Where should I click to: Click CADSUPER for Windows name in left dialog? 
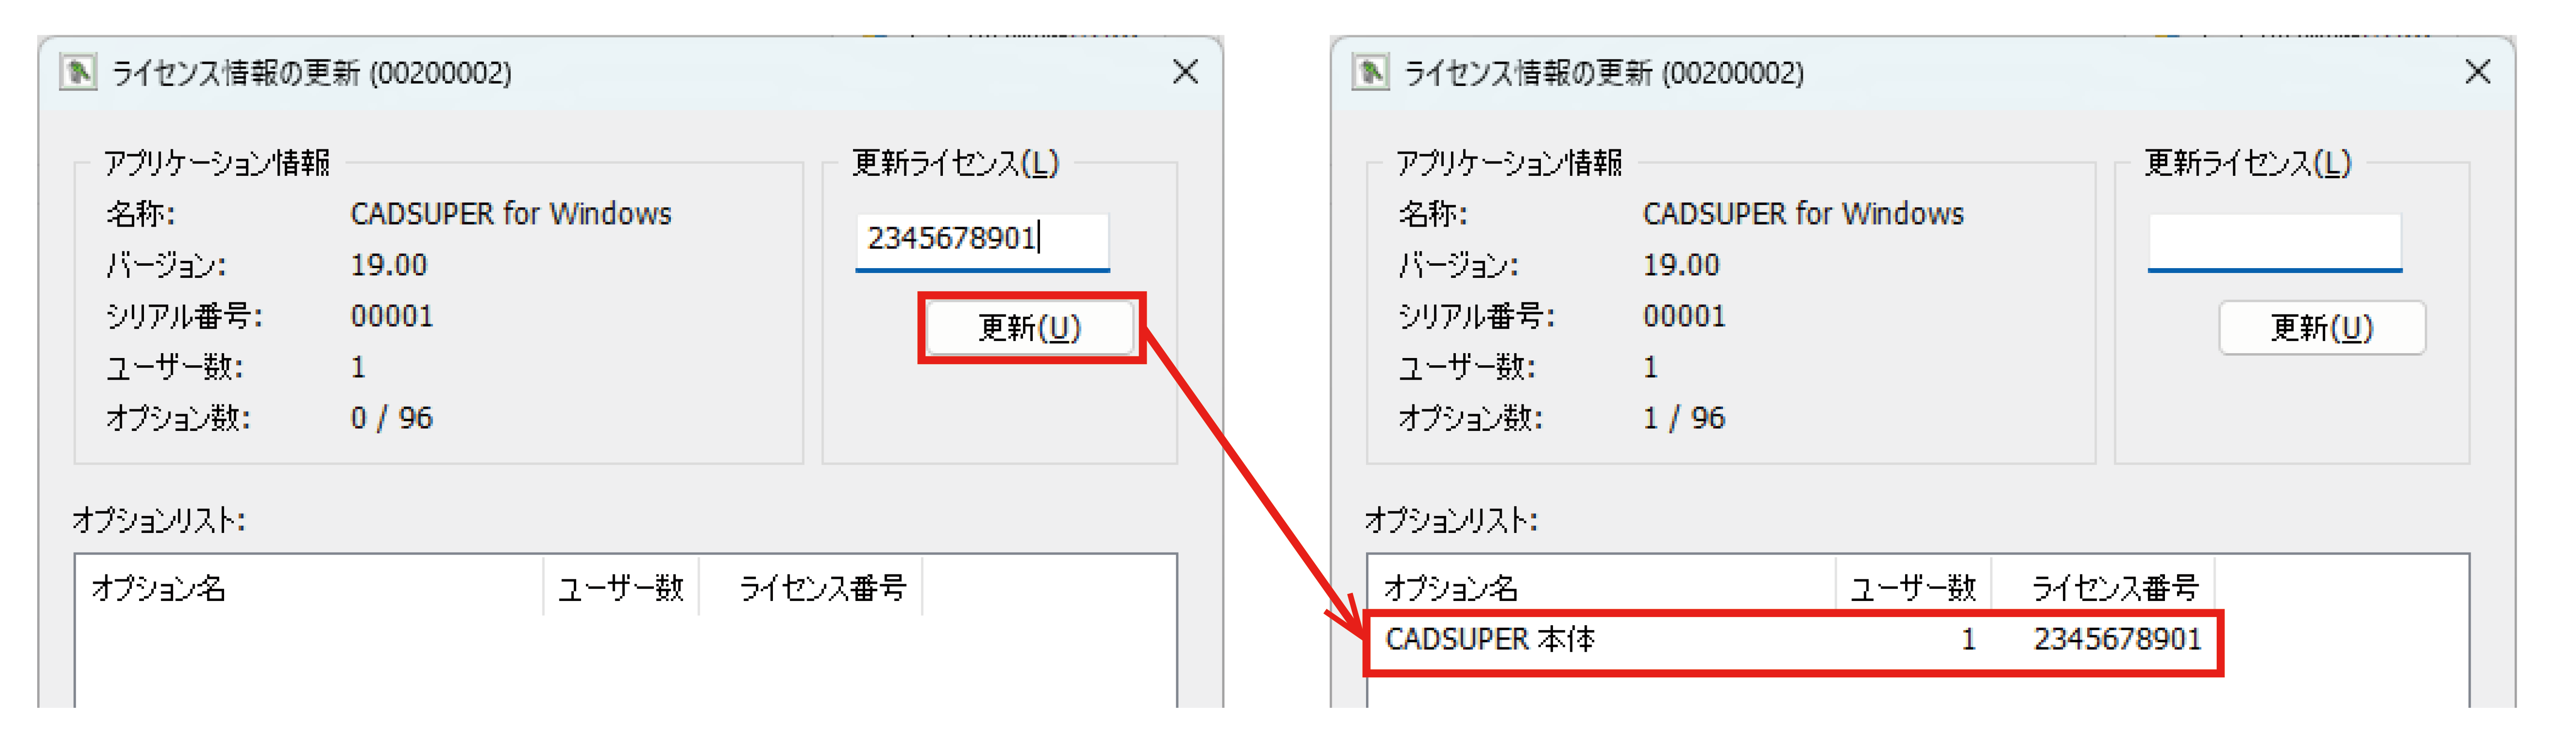[x=511, y=214]
